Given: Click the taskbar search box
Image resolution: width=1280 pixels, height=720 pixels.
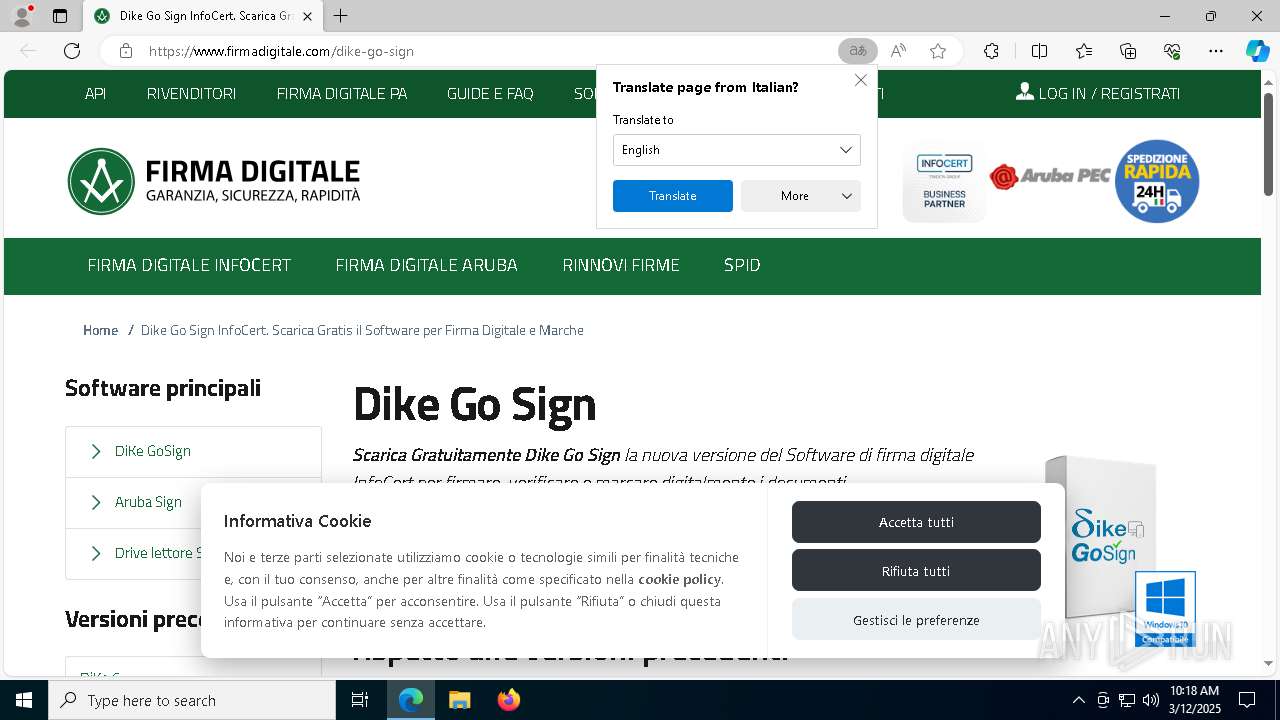Looking at the screenshot, I should point(192,700).
